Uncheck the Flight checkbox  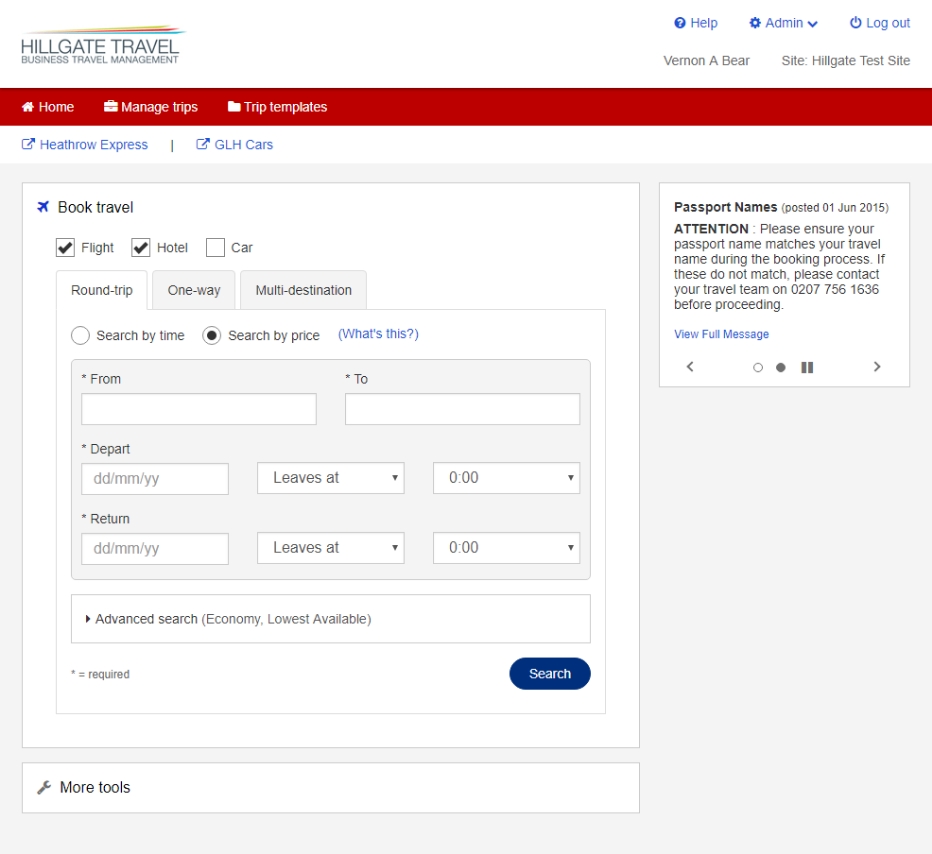[x=66, y=248]
